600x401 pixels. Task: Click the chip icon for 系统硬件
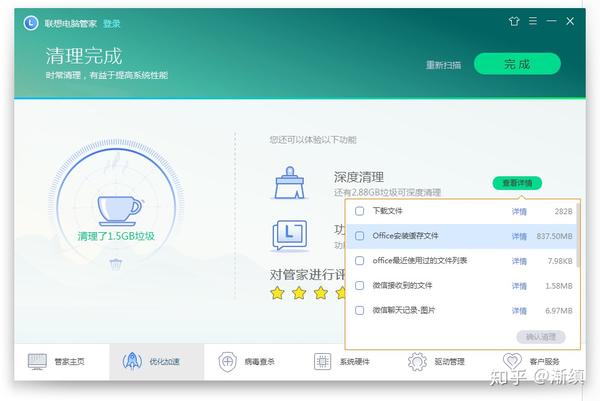point(322,362)
